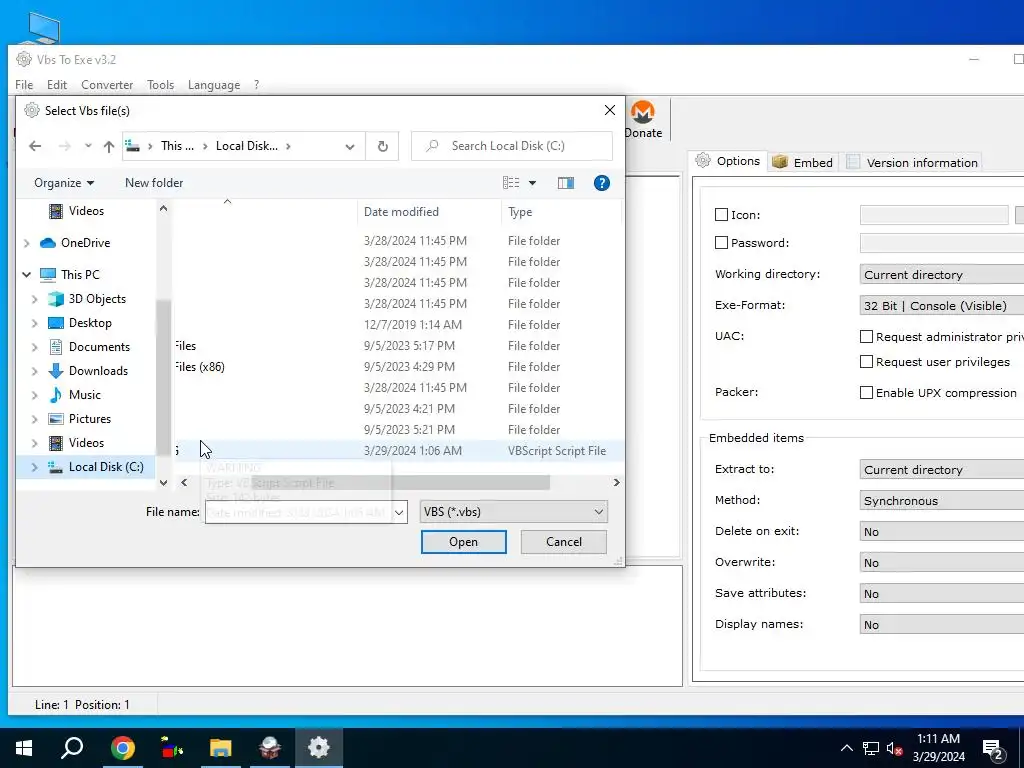Go up one folder level
The width and height of the screenshot is (1024, 768).
pos(109,146)
